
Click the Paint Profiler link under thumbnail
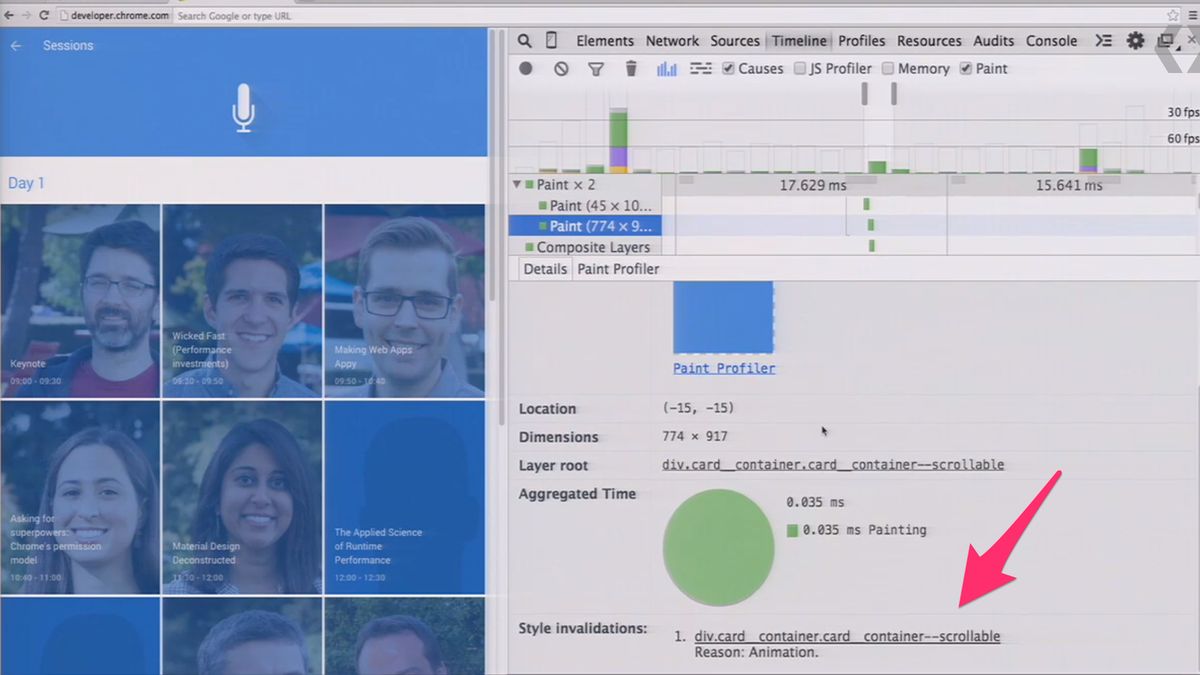[x=724, y=368]
